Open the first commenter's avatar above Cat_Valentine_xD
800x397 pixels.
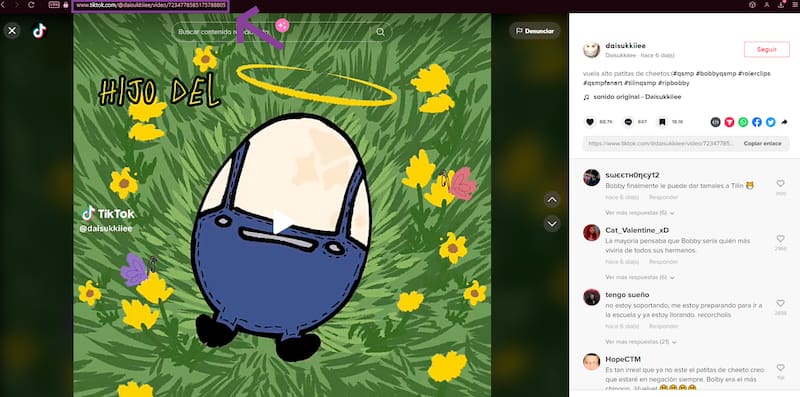591,178
